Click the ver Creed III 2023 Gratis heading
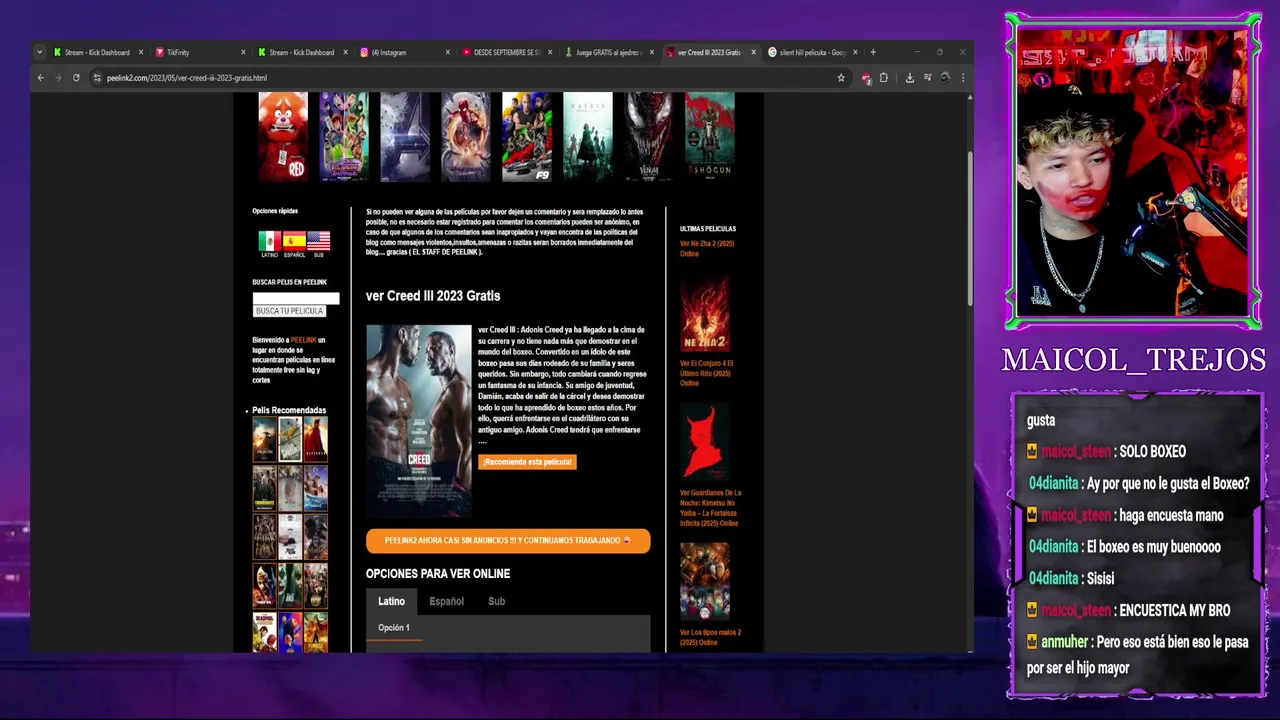 [433, 296]
